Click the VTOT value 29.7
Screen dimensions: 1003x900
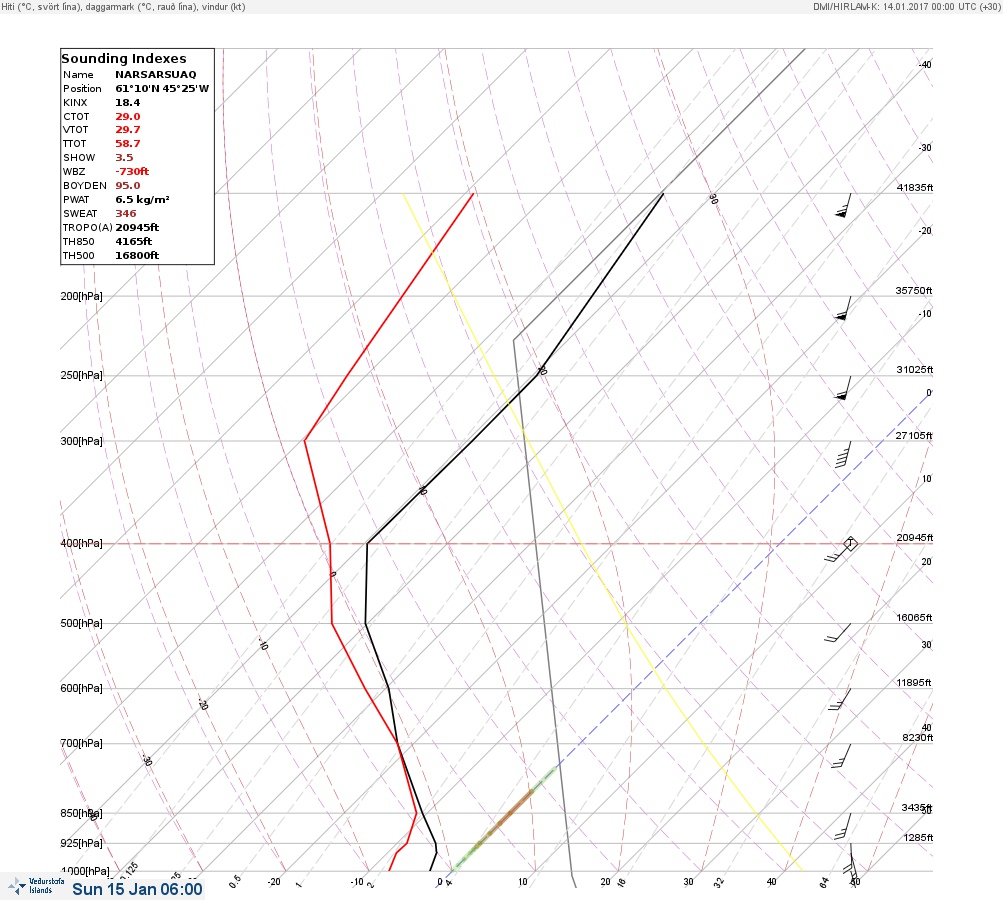click(127, 130)
